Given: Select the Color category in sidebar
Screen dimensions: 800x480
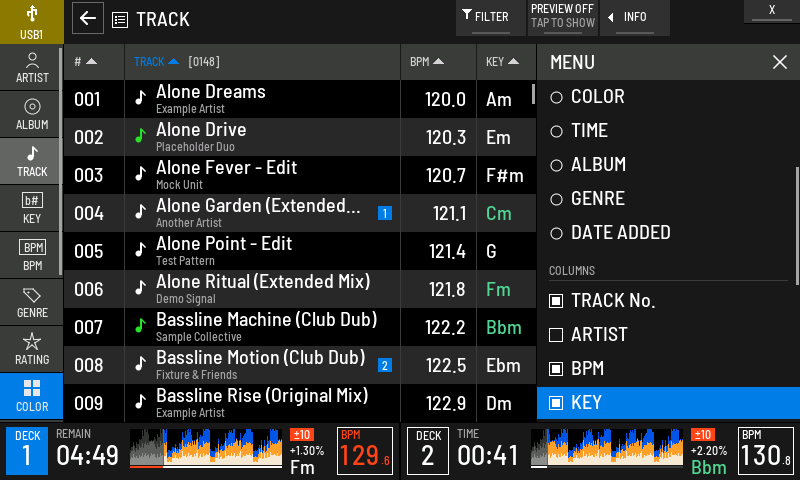Looking at the screenshot, I should pyautogui.click(x=32, y=396).
